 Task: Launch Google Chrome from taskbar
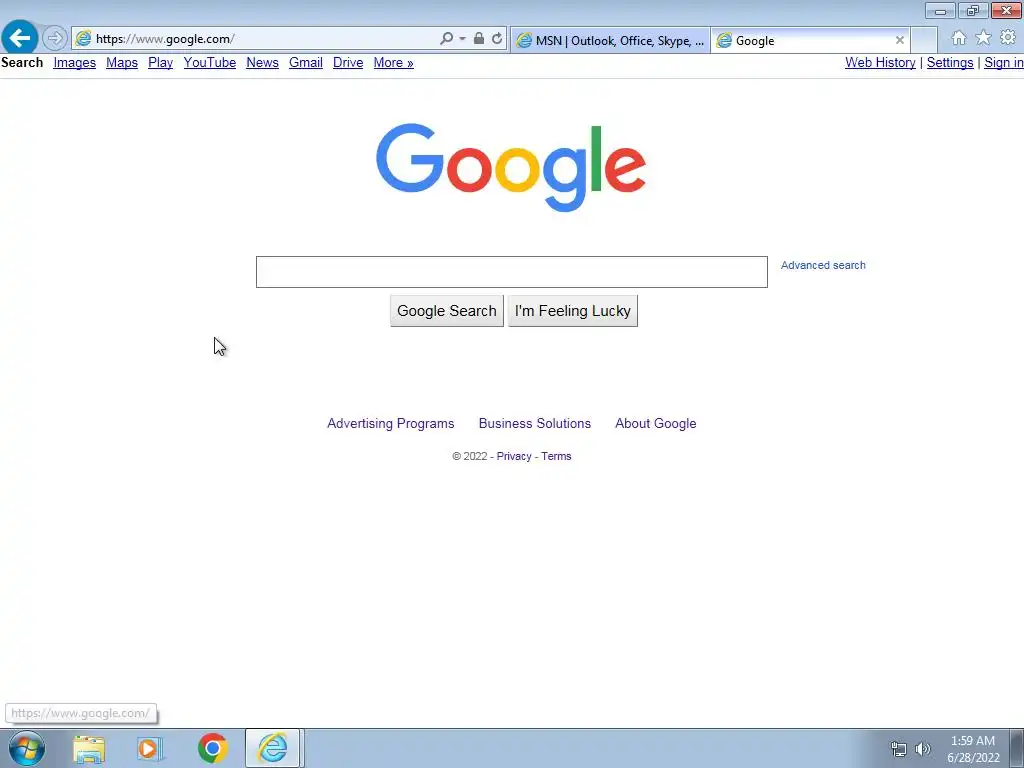click(212, 748)
